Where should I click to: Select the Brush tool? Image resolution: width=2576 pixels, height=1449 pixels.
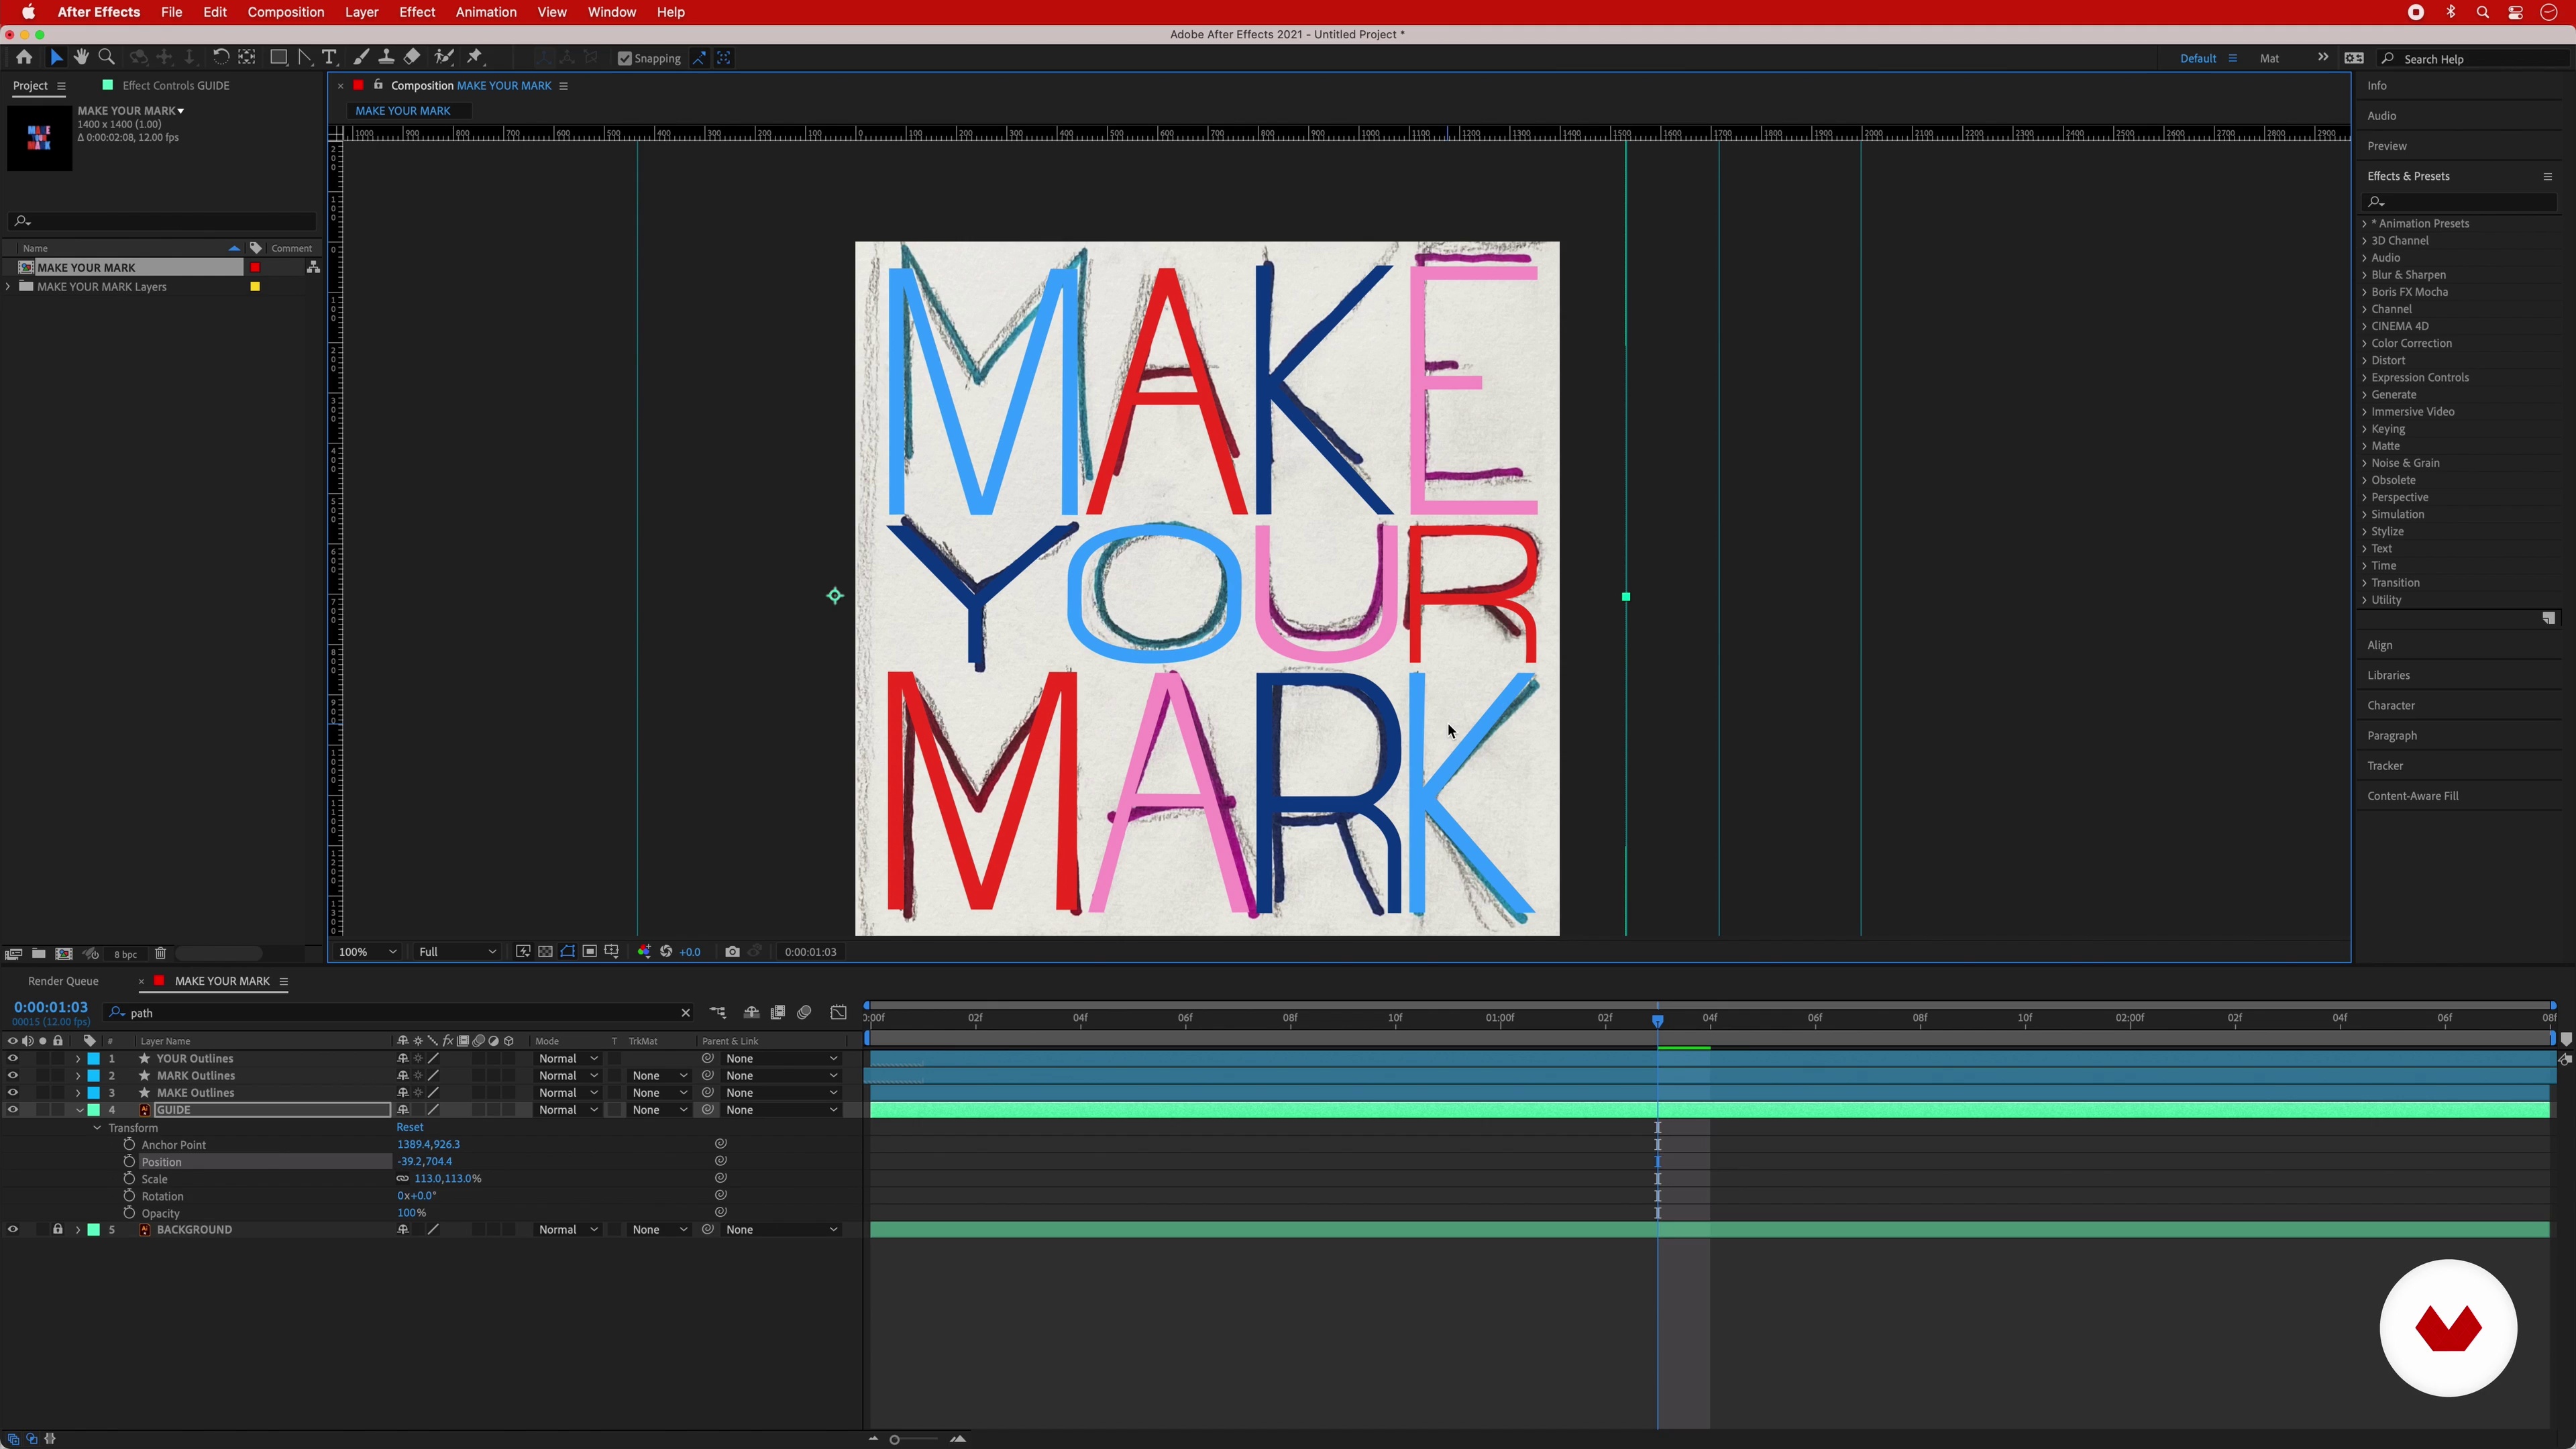361,58
